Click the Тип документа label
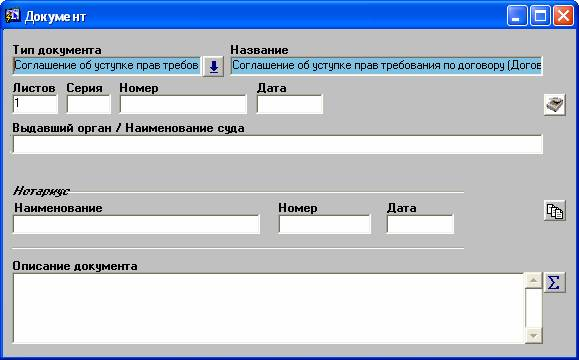The height and width of the screenshot is (360, 579). pyautogui.click(x=57, y=50)
